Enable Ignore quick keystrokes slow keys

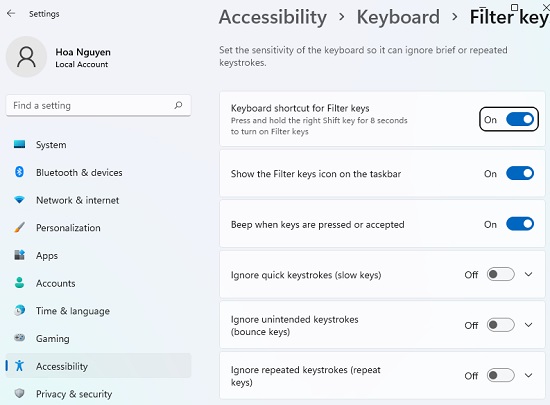501,274
